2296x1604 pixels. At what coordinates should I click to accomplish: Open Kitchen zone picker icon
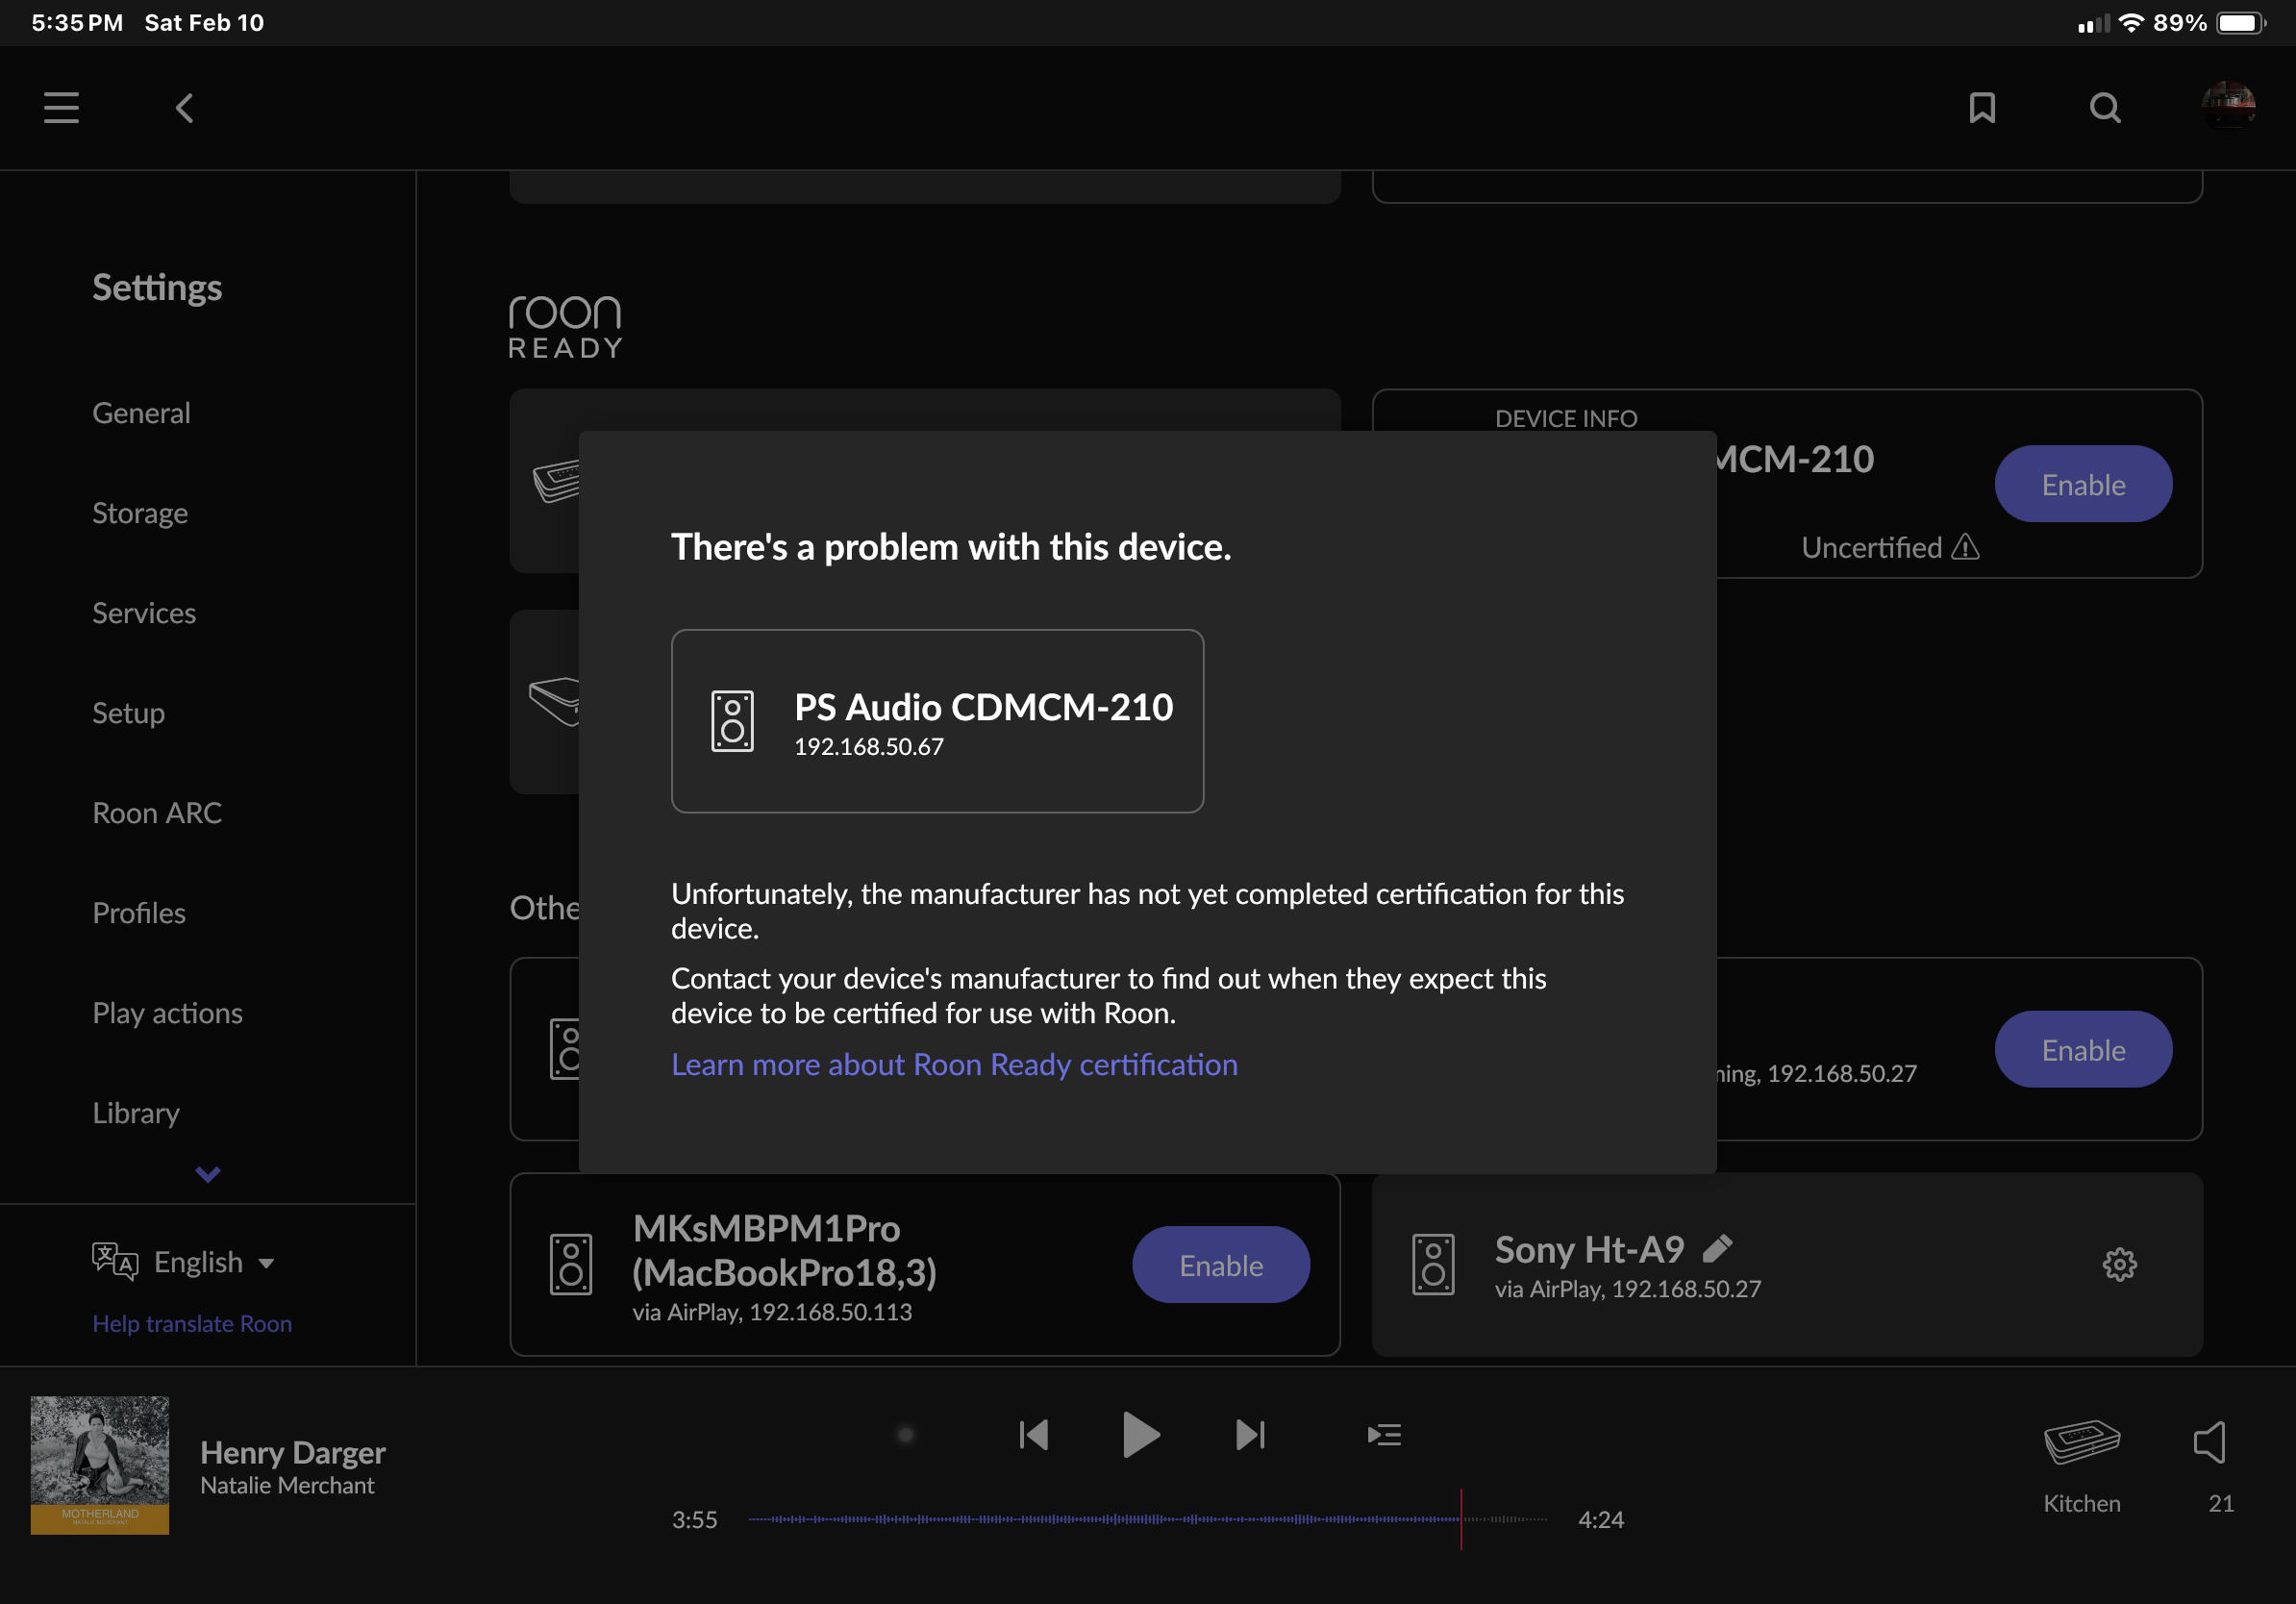(2082, 1442)
